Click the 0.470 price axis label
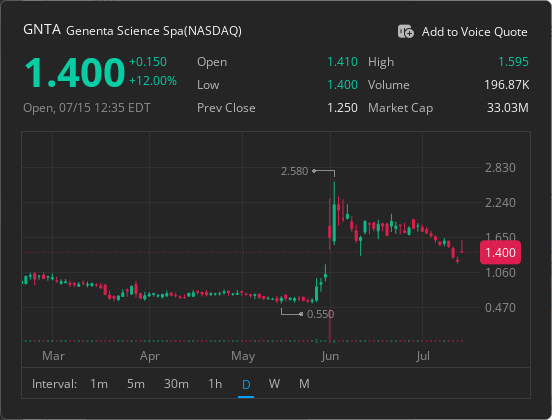Screen dimensions: 552x420 pos(500,308)
